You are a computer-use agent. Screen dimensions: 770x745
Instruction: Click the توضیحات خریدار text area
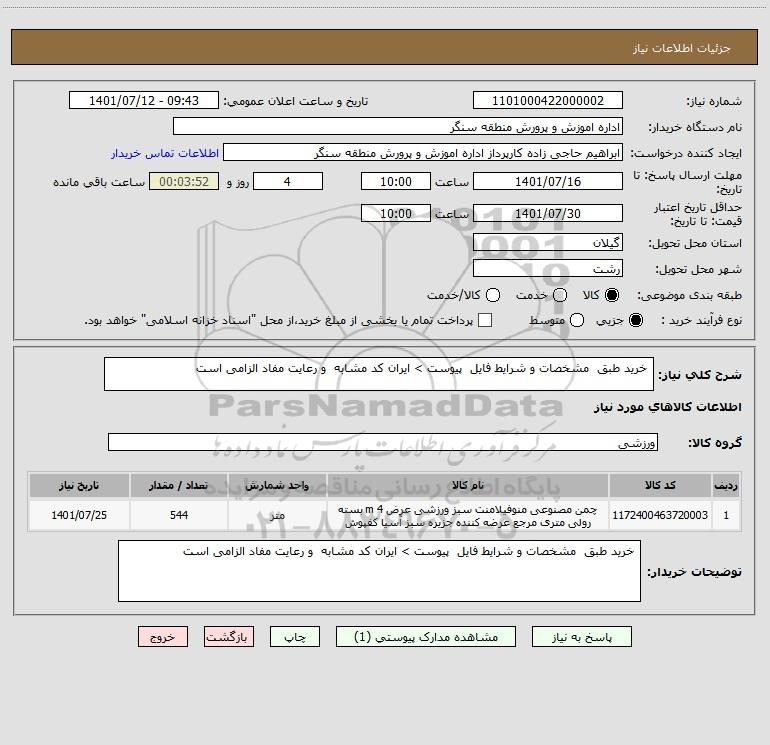pos(379,571)
